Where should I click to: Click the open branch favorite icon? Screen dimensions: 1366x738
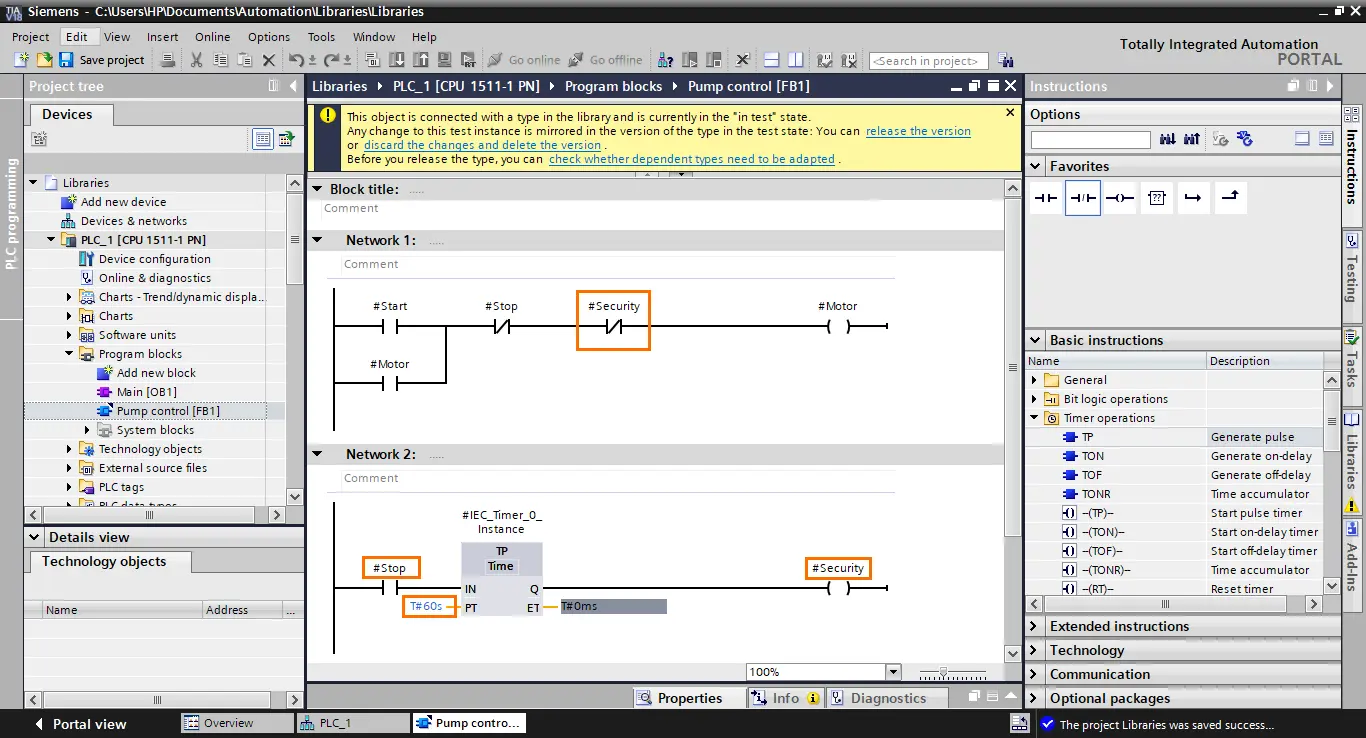point(1193,198)
